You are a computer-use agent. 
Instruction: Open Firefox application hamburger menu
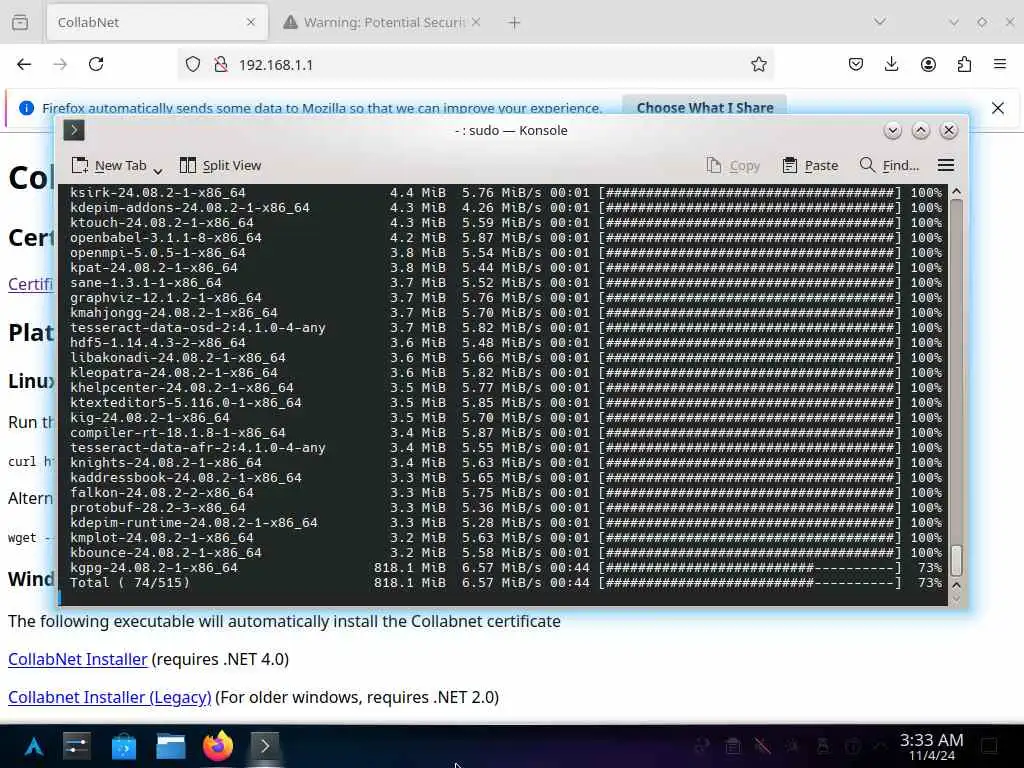pyautogui.click(x=1000, y=64)
